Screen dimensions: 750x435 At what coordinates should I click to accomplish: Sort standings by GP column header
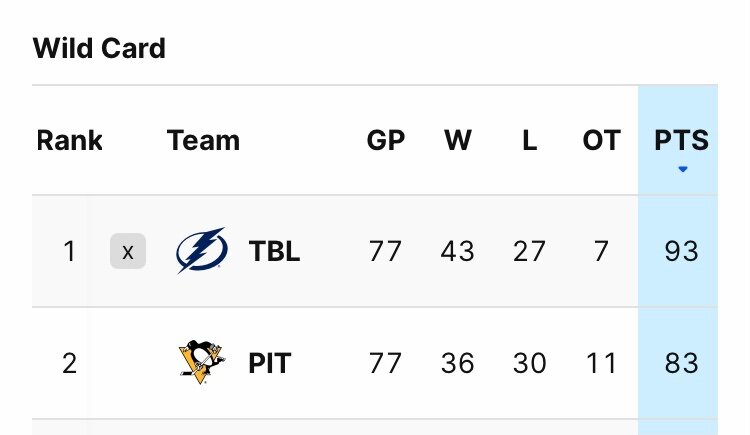click(x=386, y=140)
